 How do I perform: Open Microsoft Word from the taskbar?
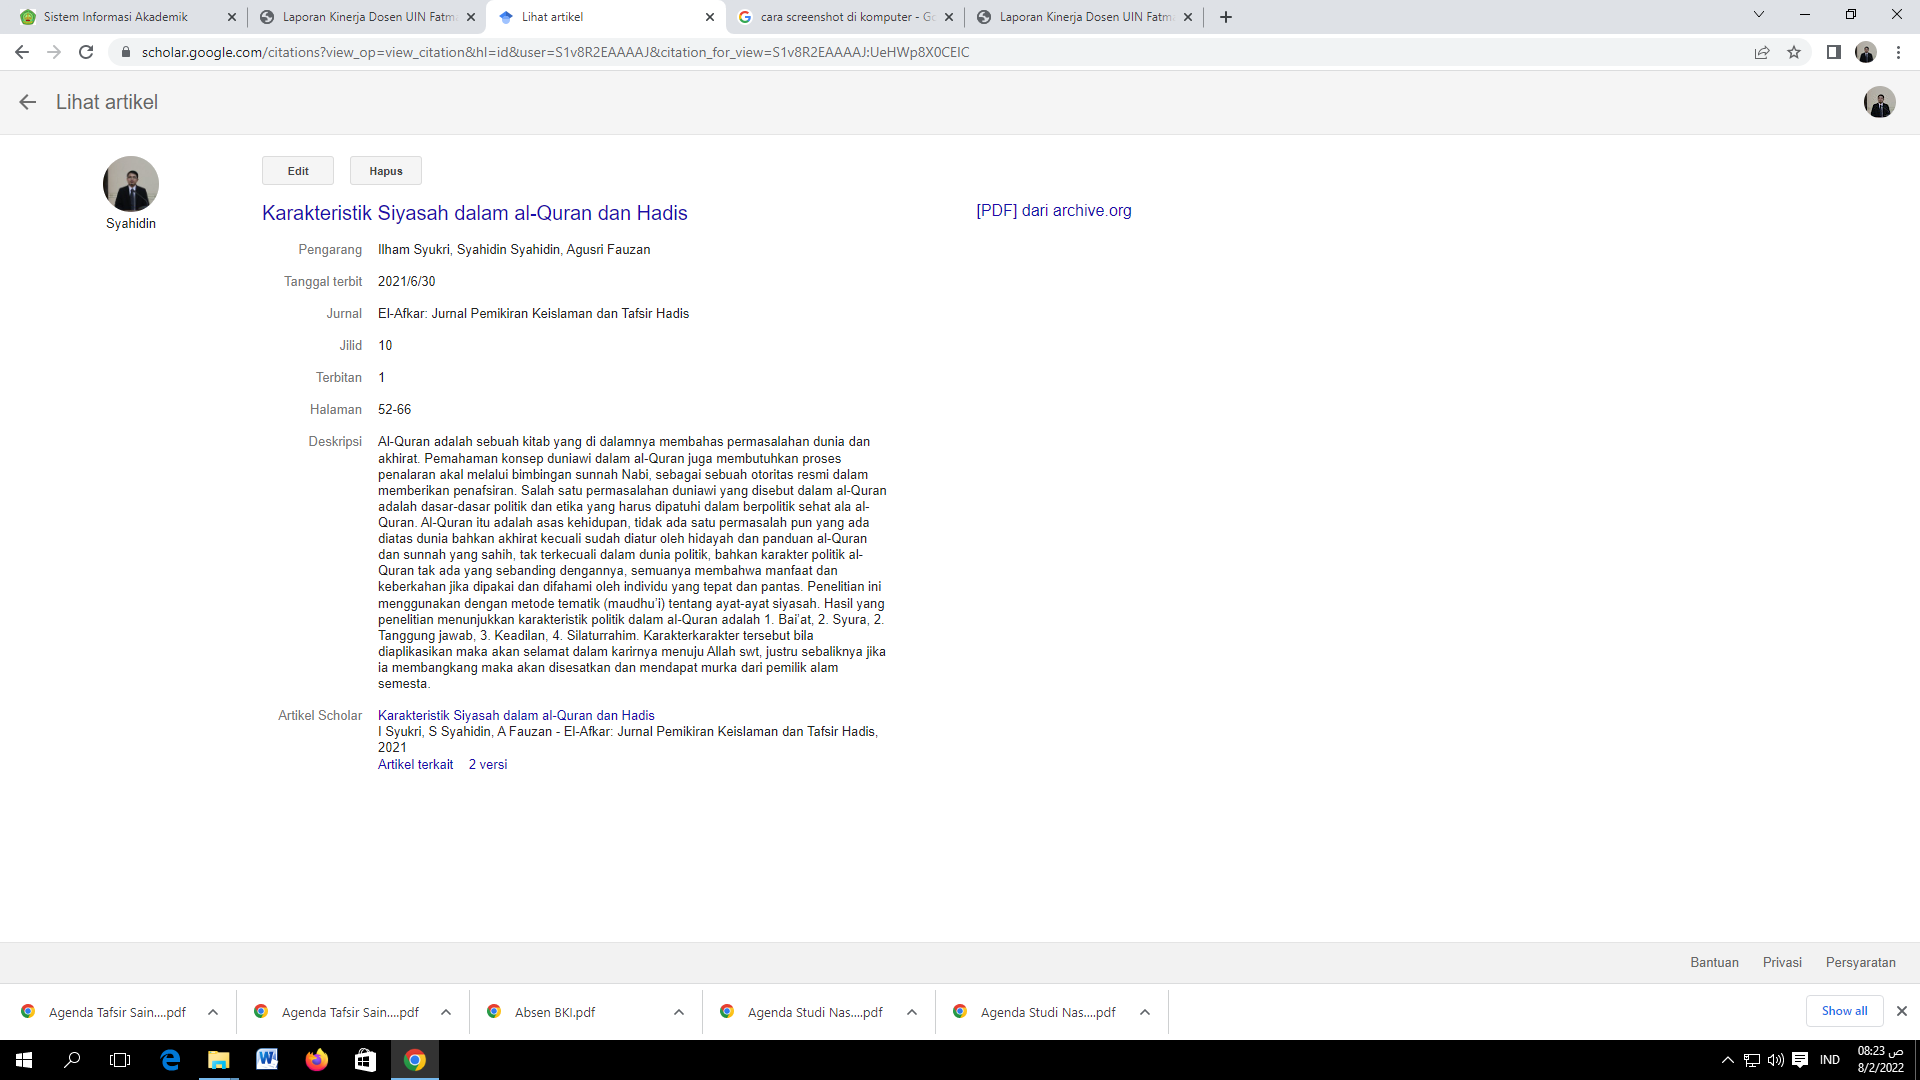pyautogui.click(x=267, y=1060)
